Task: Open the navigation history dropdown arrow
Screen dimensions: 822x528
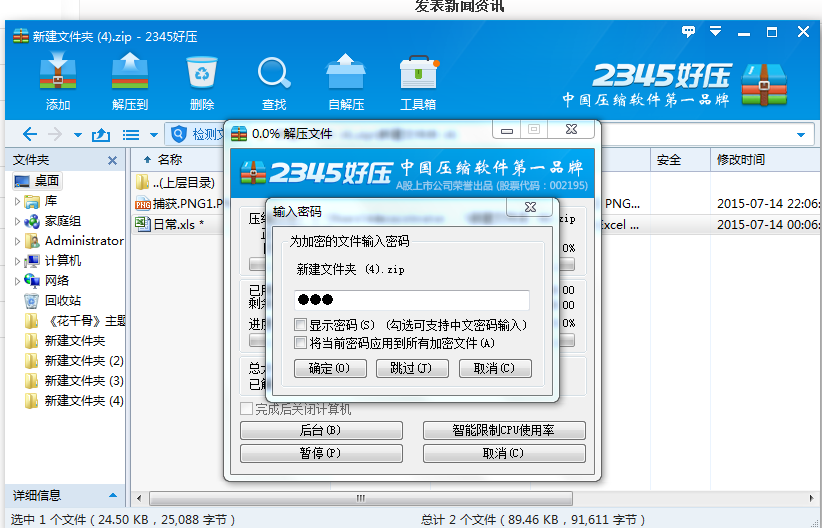Action: point(78,135)
